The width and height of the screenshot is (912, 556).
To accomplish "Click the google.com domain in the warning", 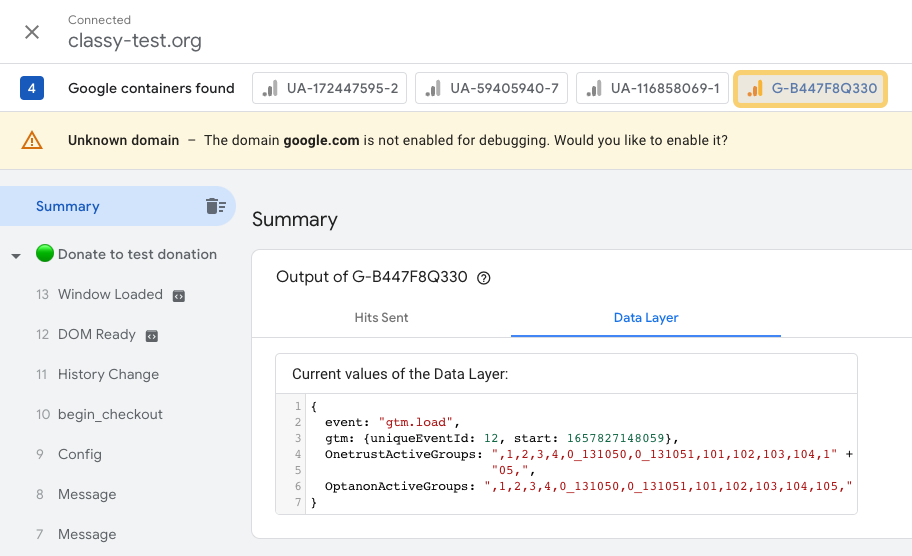I will pos(321,141).
